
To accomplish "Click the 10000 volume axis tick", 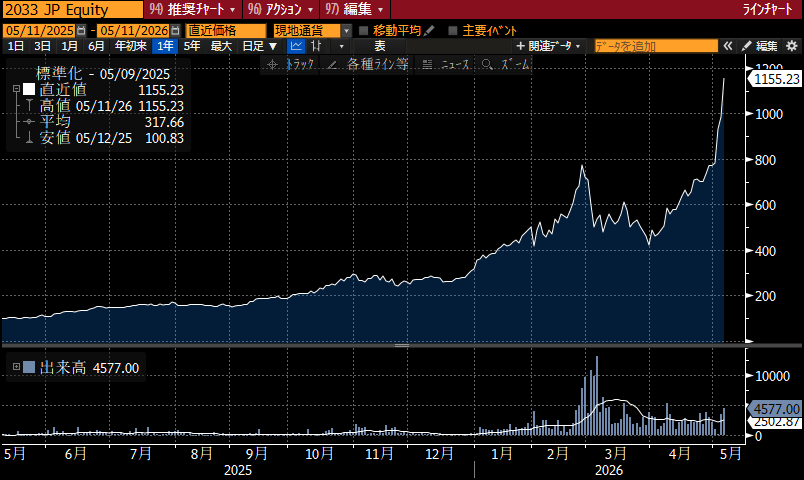I will (x=772, y=376).
